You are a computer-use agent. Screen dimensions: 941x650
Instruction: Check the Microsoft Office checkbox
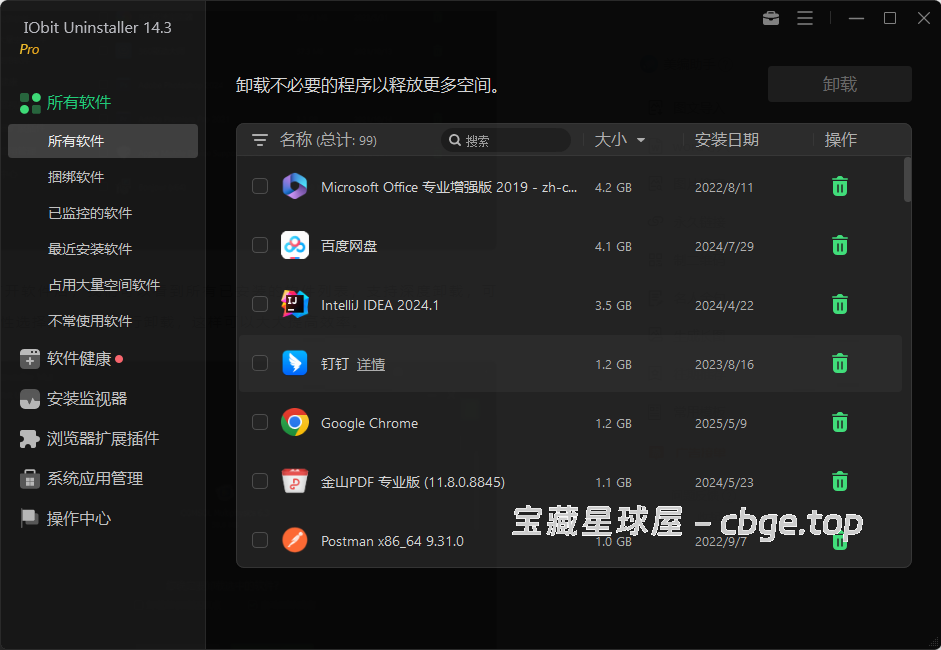click(260, 186)
